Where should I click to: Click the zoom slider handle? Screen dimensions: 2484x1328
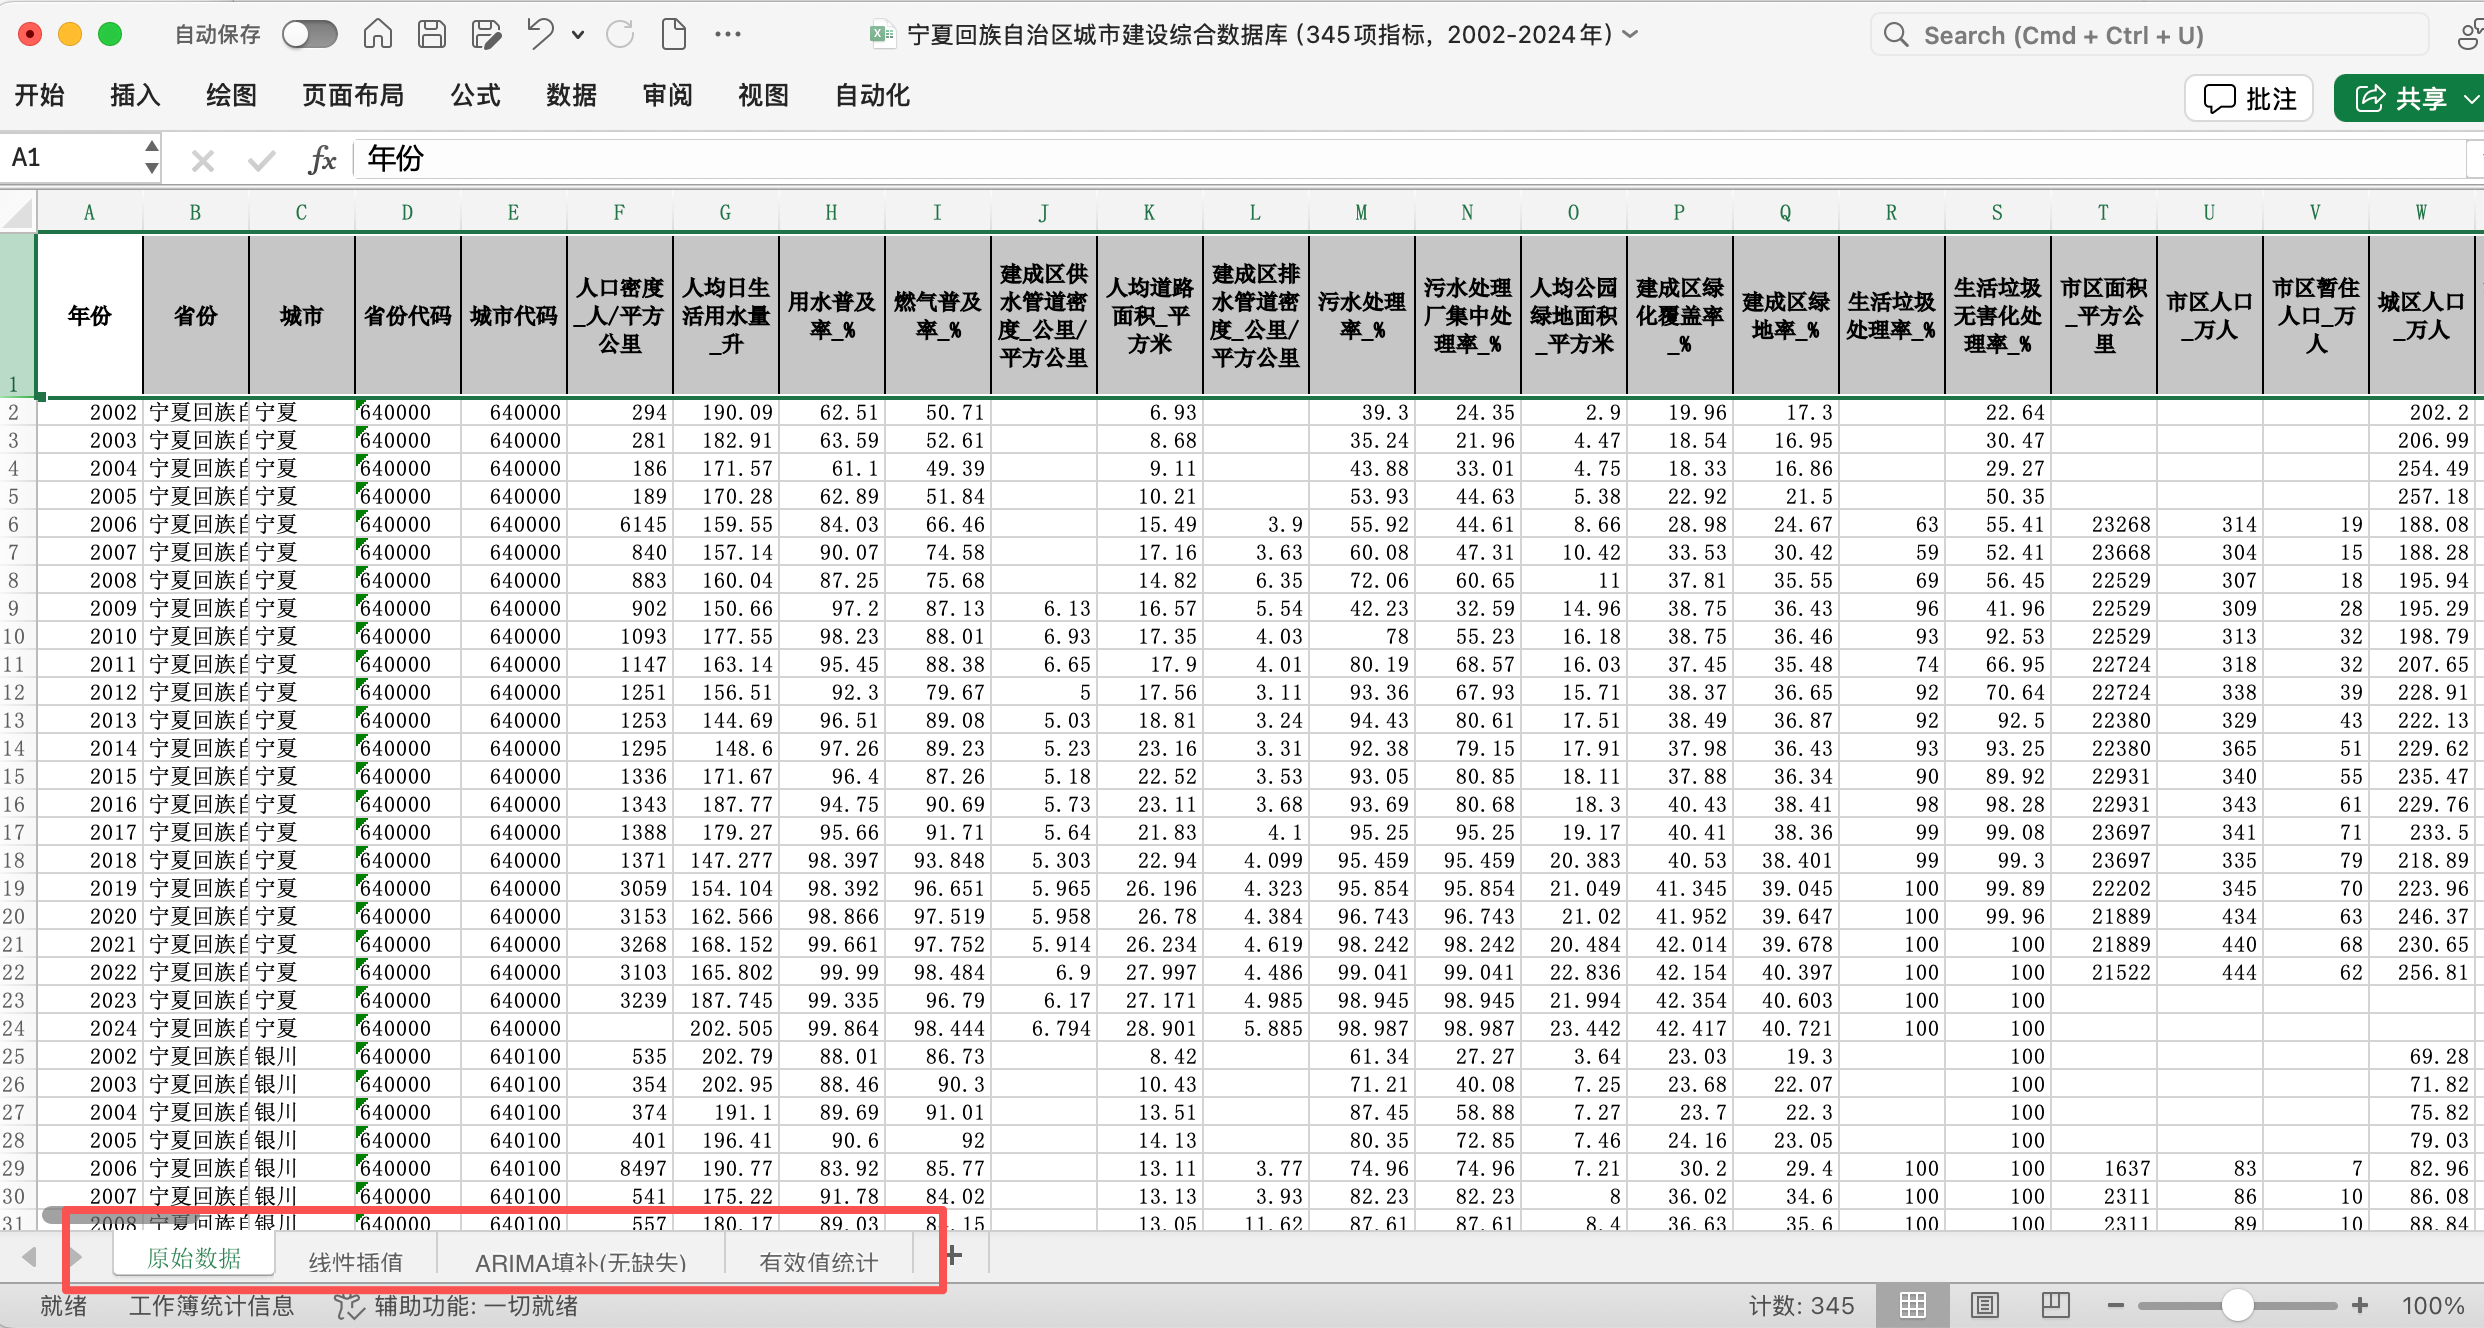coord(2237,1305)
